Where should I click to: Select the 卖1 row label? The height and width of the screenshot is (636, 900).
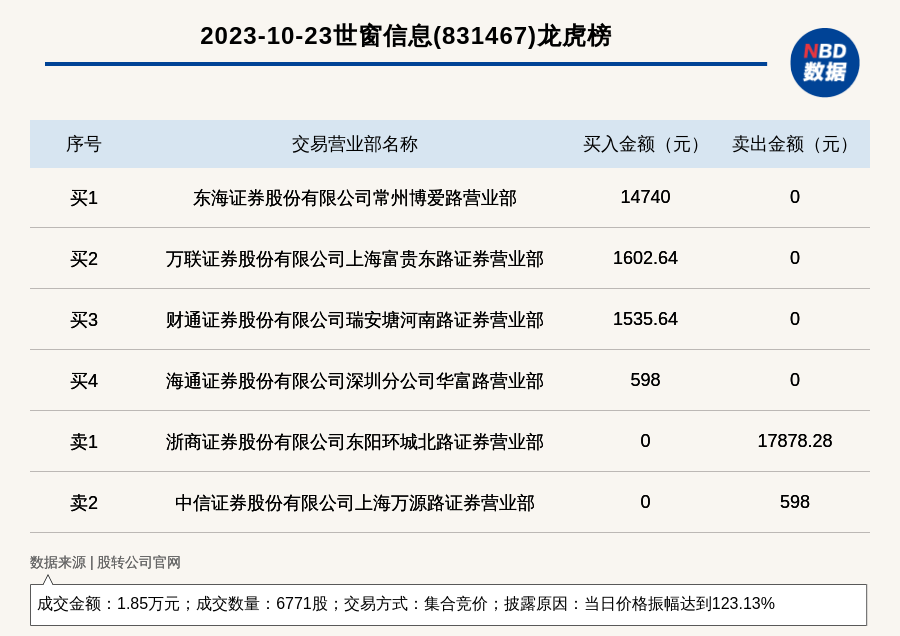[84, 442]
